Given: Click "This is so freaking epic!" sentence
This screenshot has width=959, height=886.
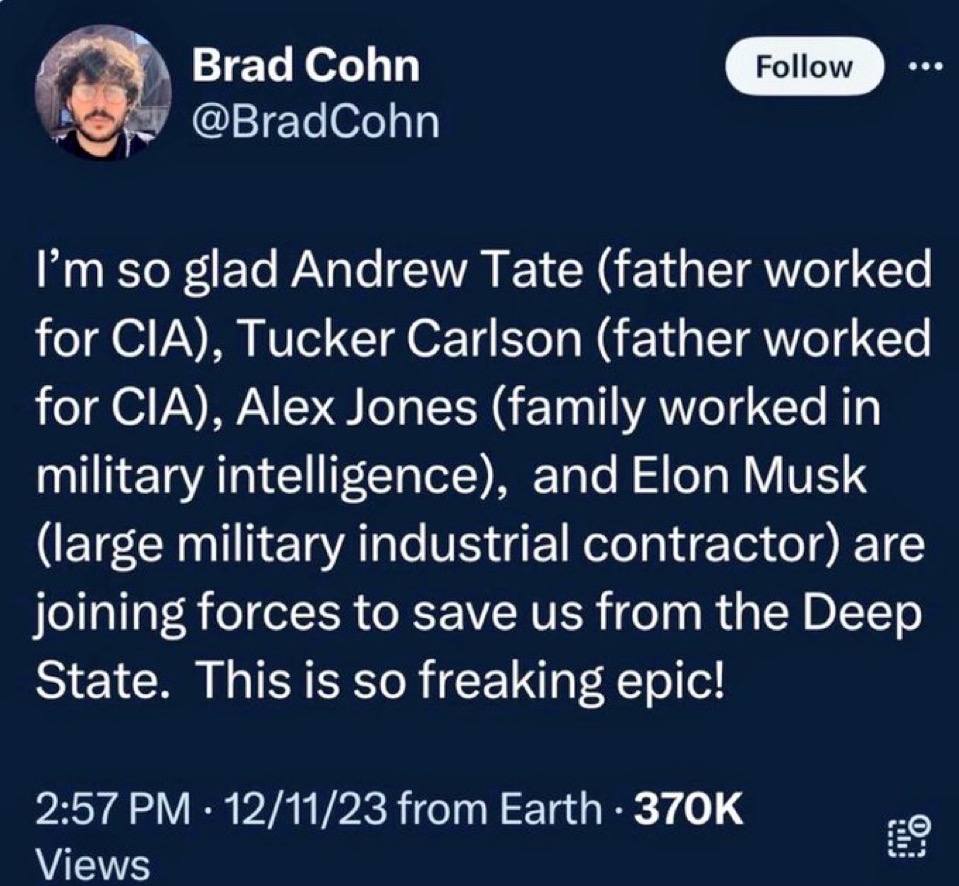Looking at the screenshot, I should [x=461, y=682].
